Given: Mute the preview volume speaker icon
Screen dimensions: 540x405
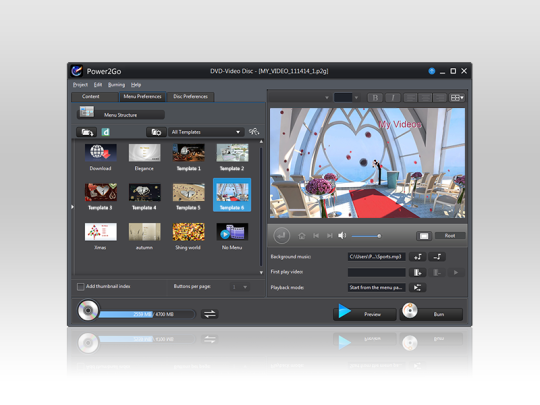Looking at the screenshot, I should (x=342, y=236).
